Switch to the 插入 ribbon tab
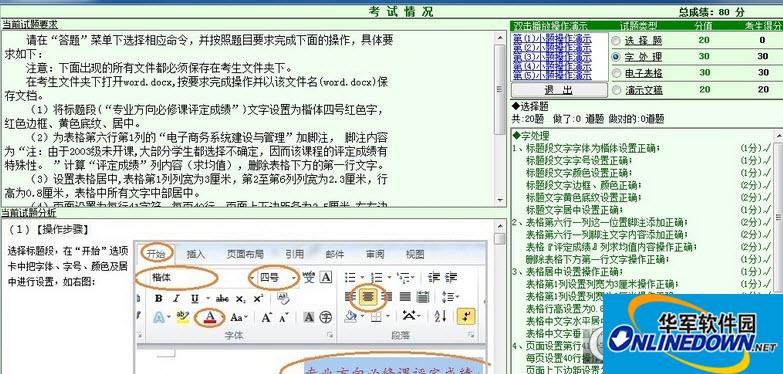This screenshot has height=374, width=783. click(195, 254)
